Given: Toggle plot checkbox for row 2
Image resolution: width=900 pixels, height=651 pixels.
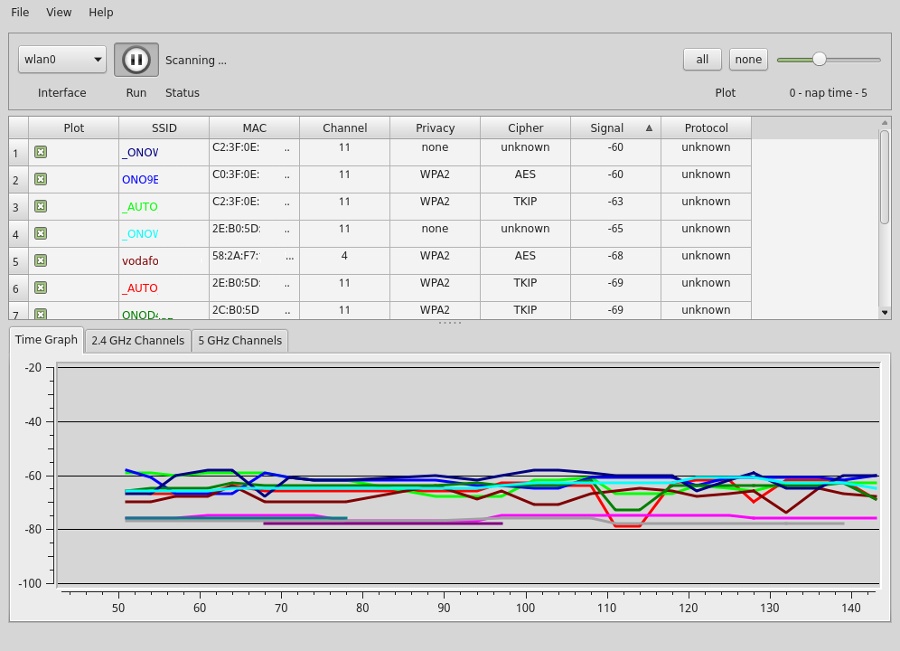Looking at the screenshot, I should pos(41,179).
